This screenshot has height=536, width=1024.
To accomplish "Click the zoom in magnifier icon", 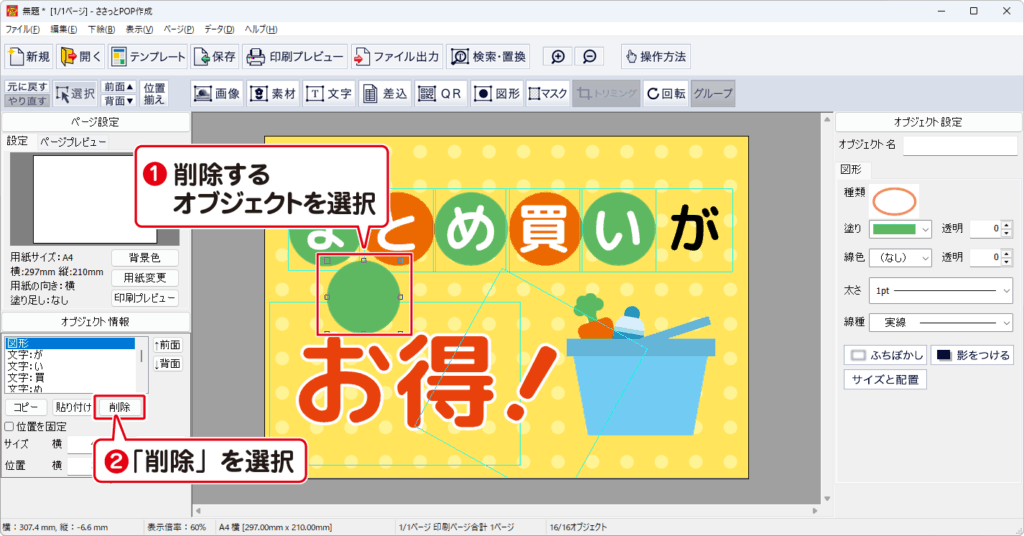I will point(558,57).
